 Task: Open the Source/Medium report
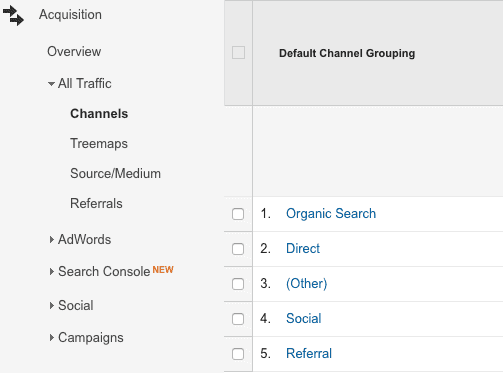pyautogui.click(x=115, y=174)
